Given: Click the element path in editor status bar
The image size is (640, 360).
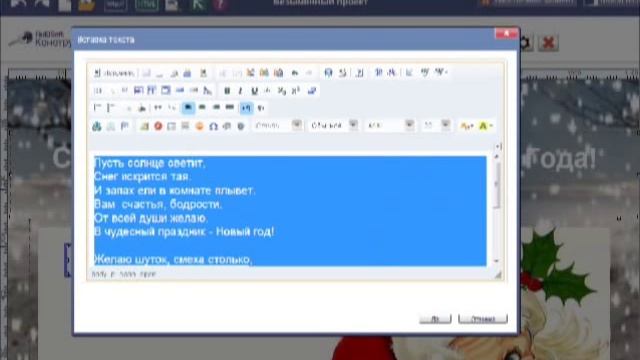Looking at the screenshot, I should click(124, 274).
